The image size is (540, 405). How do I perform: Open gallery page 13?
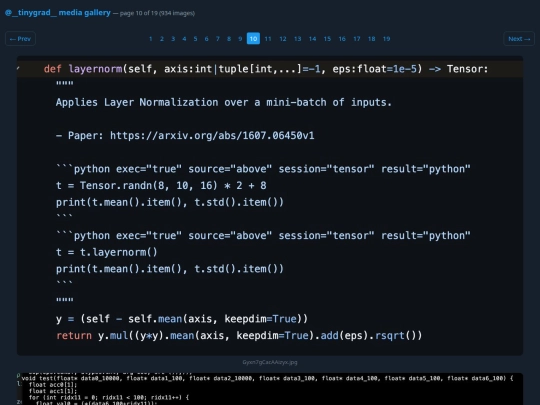point(298,39)
